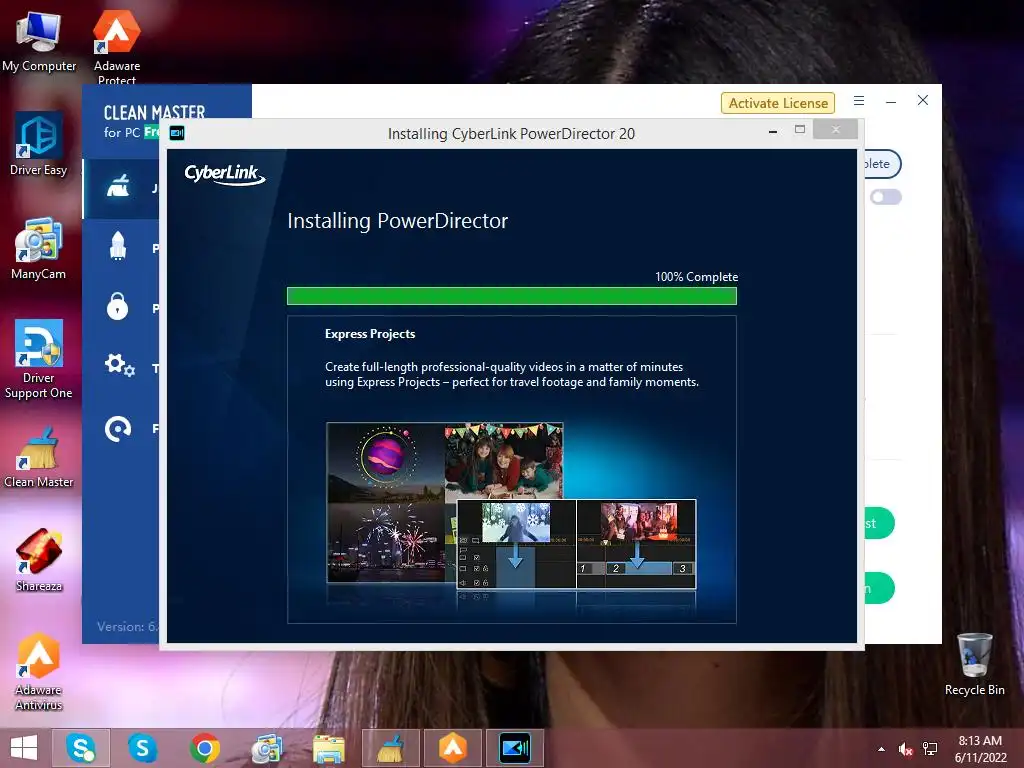Screen dimensions: 1024x768
Task: Open the Tools gears icon in Clean Master
Action: pos(120,365)
